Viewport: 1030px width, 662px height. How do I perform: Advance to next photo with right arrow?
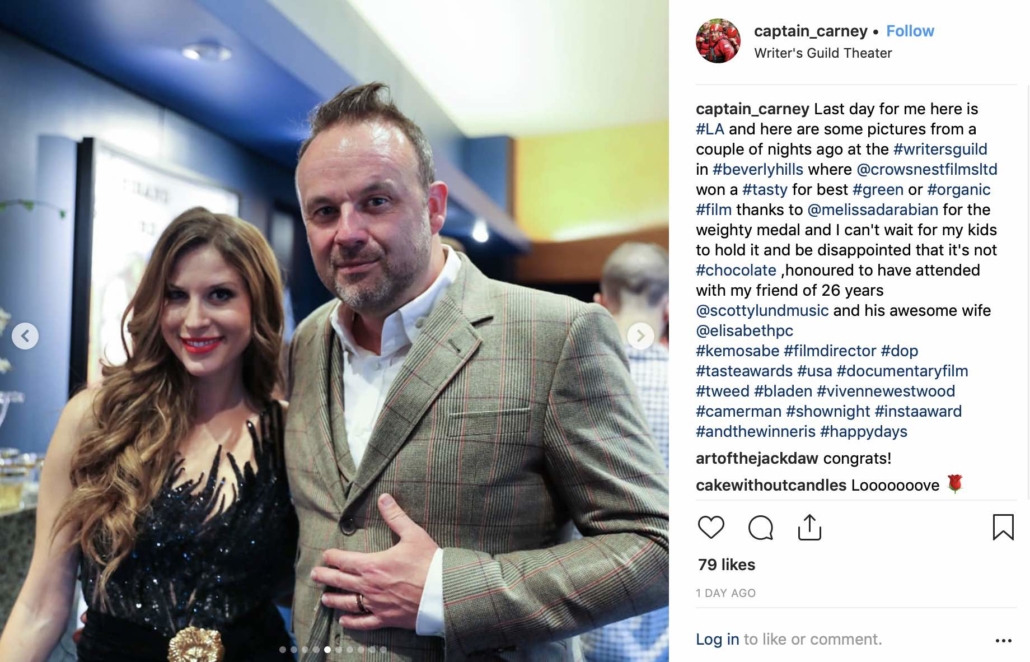click(x=640, y=336)
